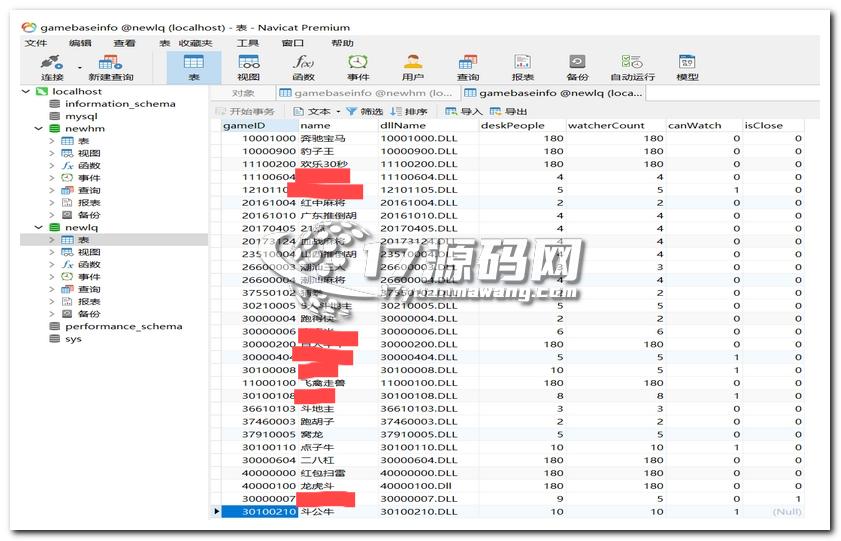Collapse the localhost connection tree node
The width and height of the screenshot is (841, 541).
[x=25, y=91]
